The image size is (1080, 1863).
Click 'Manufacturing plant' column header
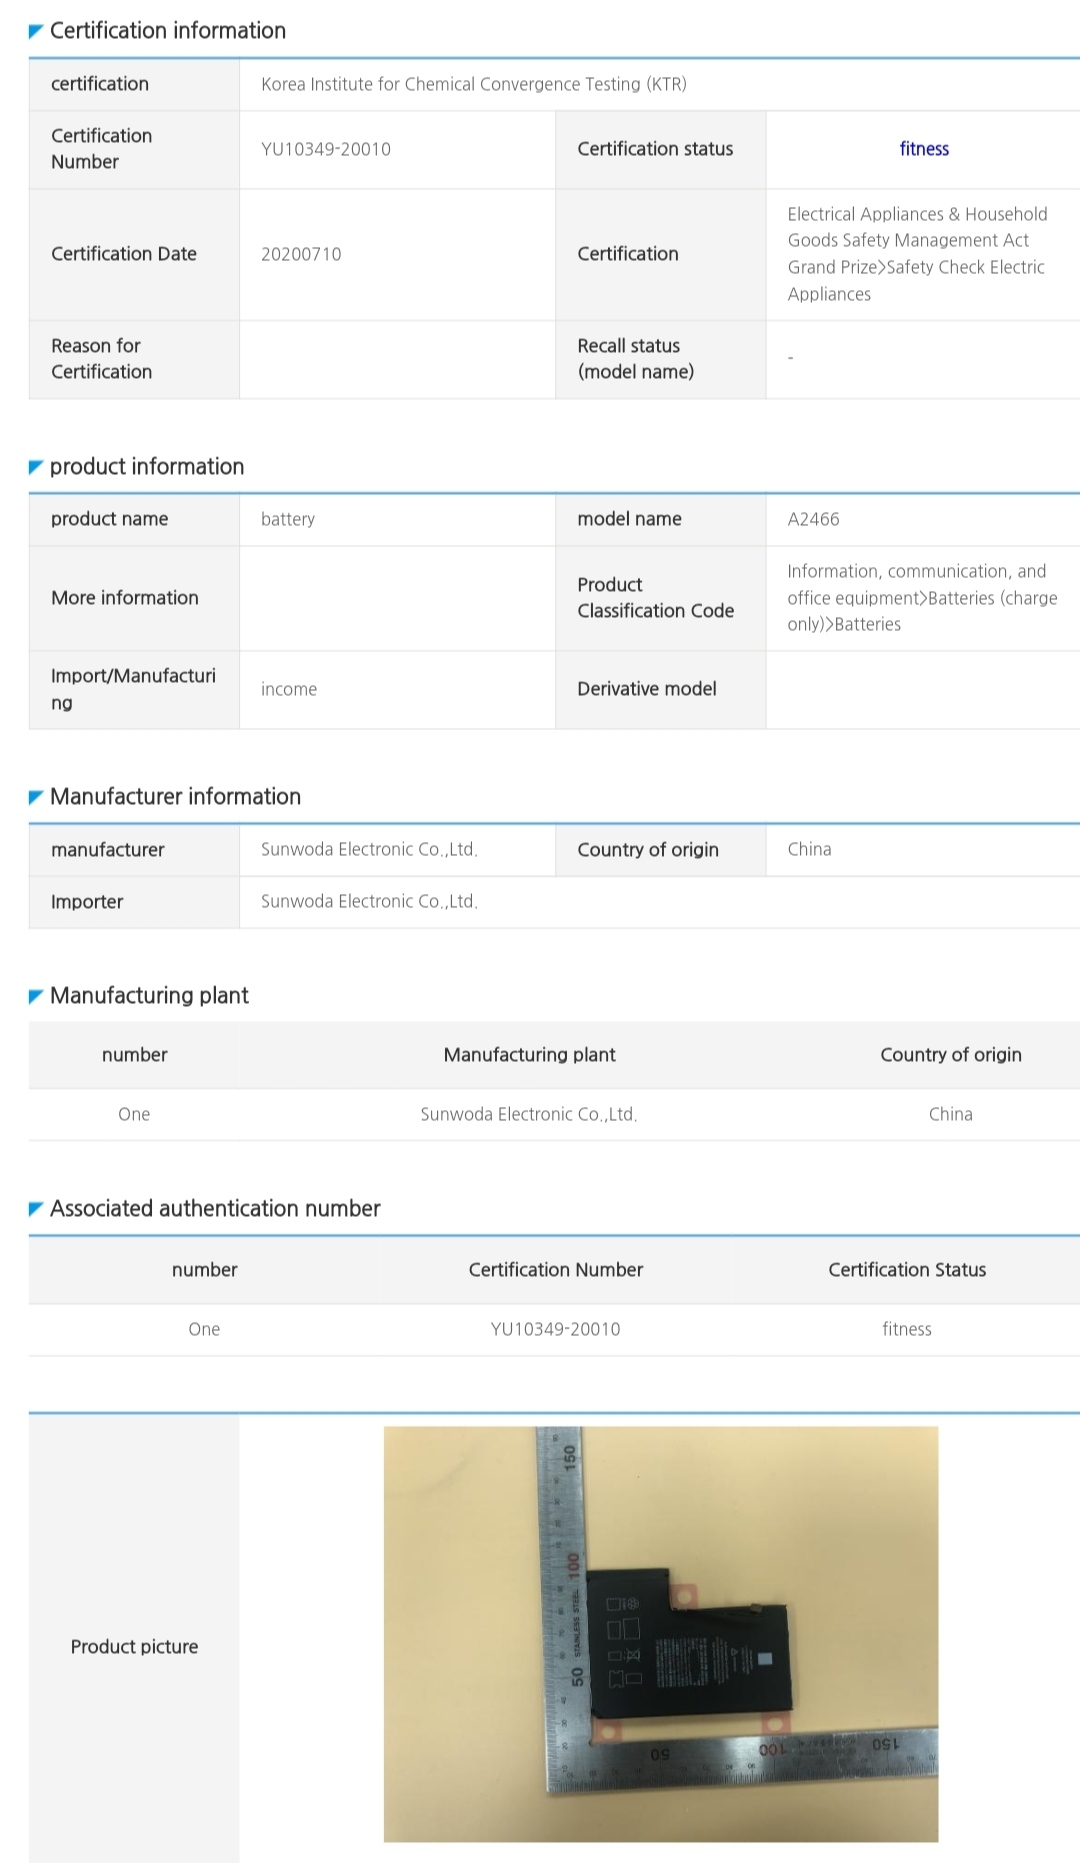click(x=529, y=1054)
